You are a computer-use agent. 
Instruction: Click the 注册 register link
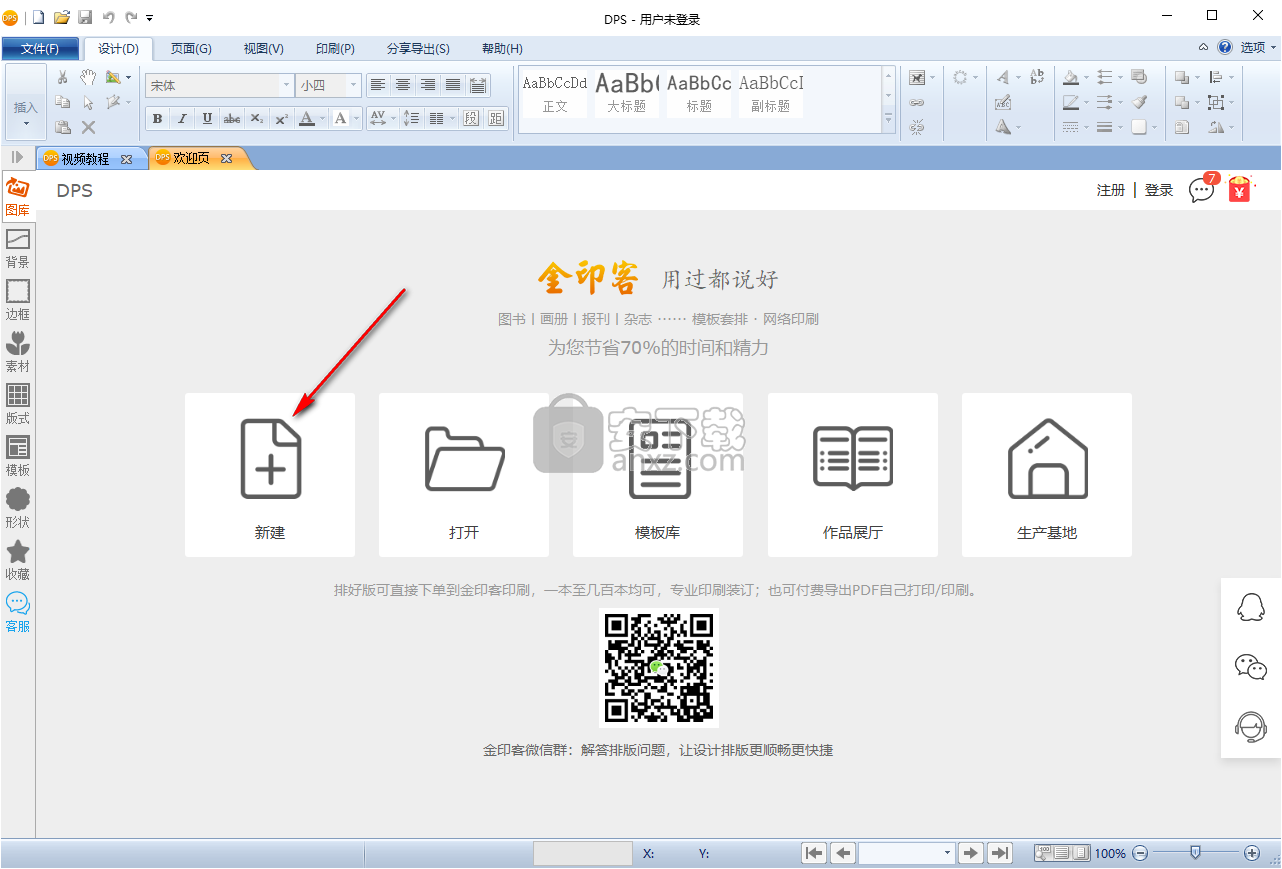[1111, 190]
